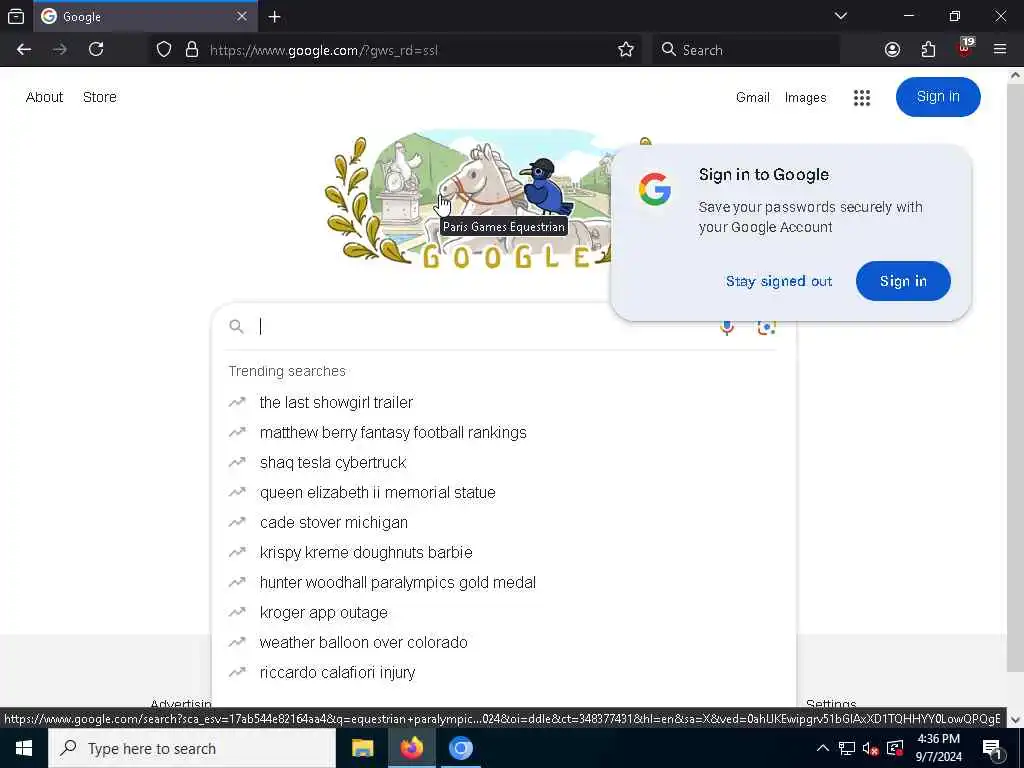Screen dimensions: 1024x768
Task: Open the uBlock shield extension icon
Action: click(965, 48)
